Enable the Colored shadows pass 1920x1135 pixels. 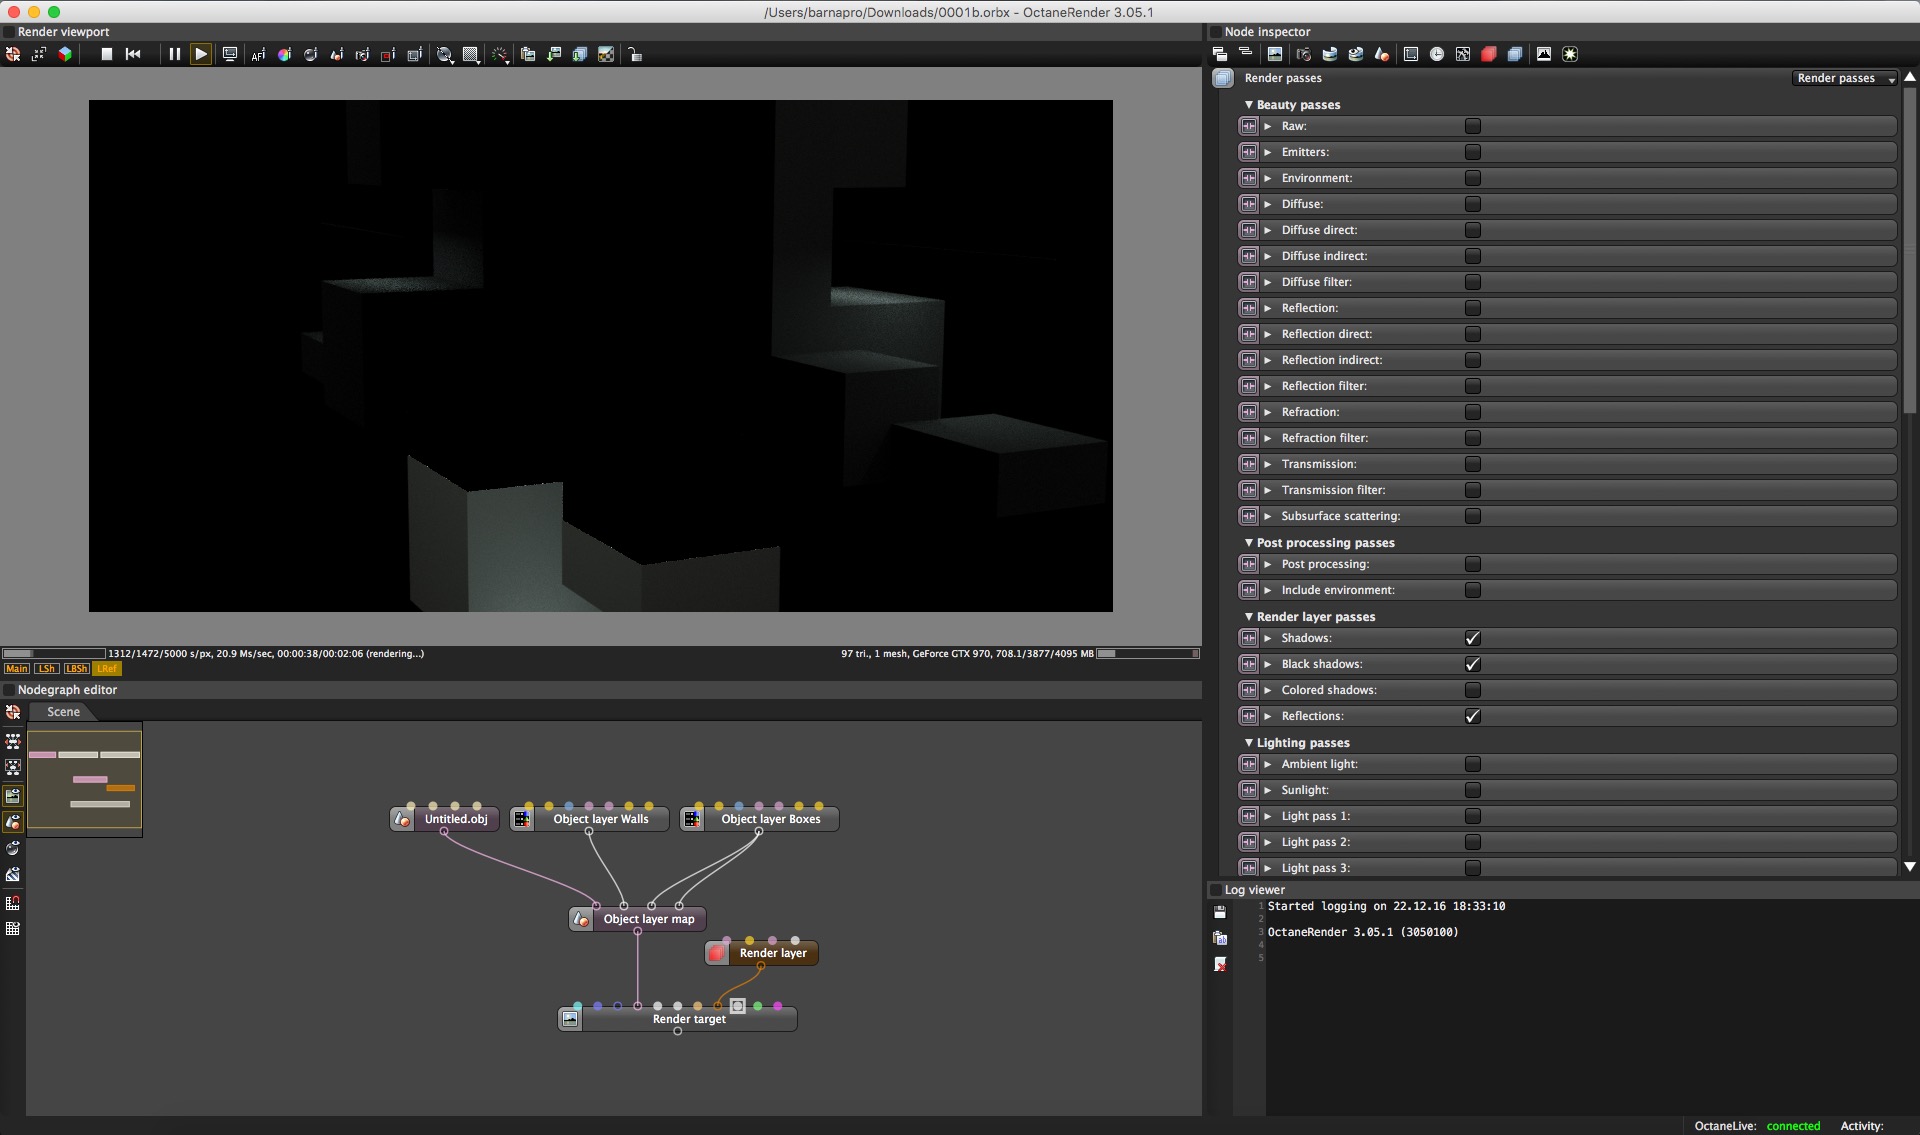1473,690
